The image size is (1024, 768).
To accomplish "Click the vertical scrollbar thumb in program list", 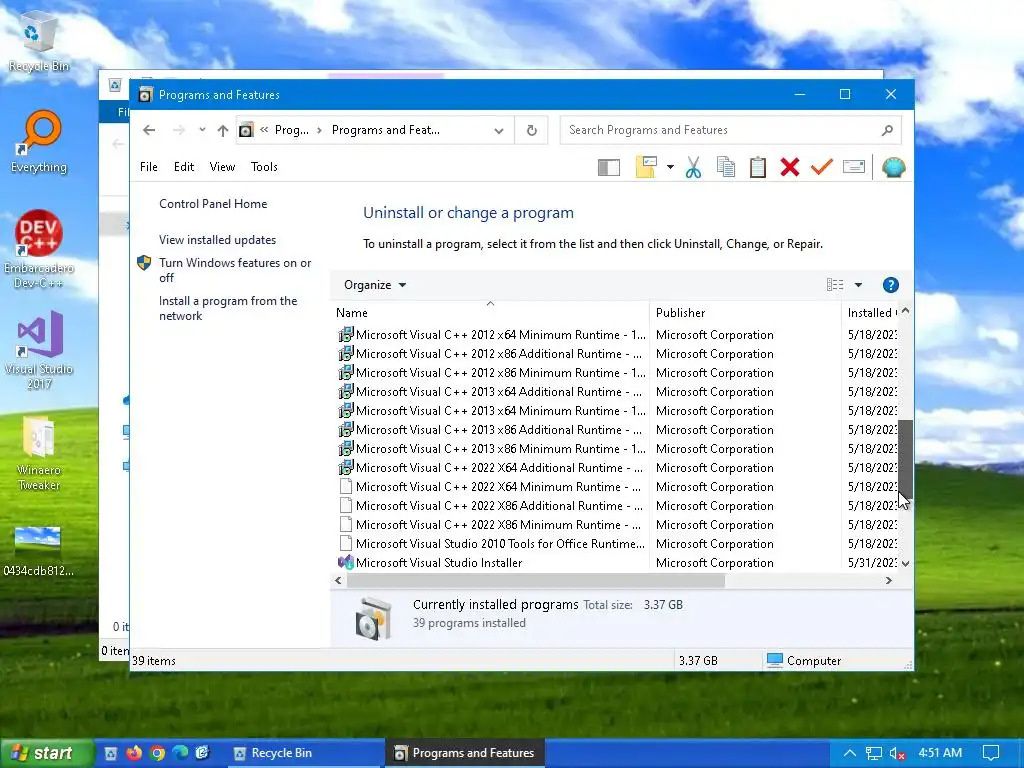I will pyautogui.click(x=905, y=458).
